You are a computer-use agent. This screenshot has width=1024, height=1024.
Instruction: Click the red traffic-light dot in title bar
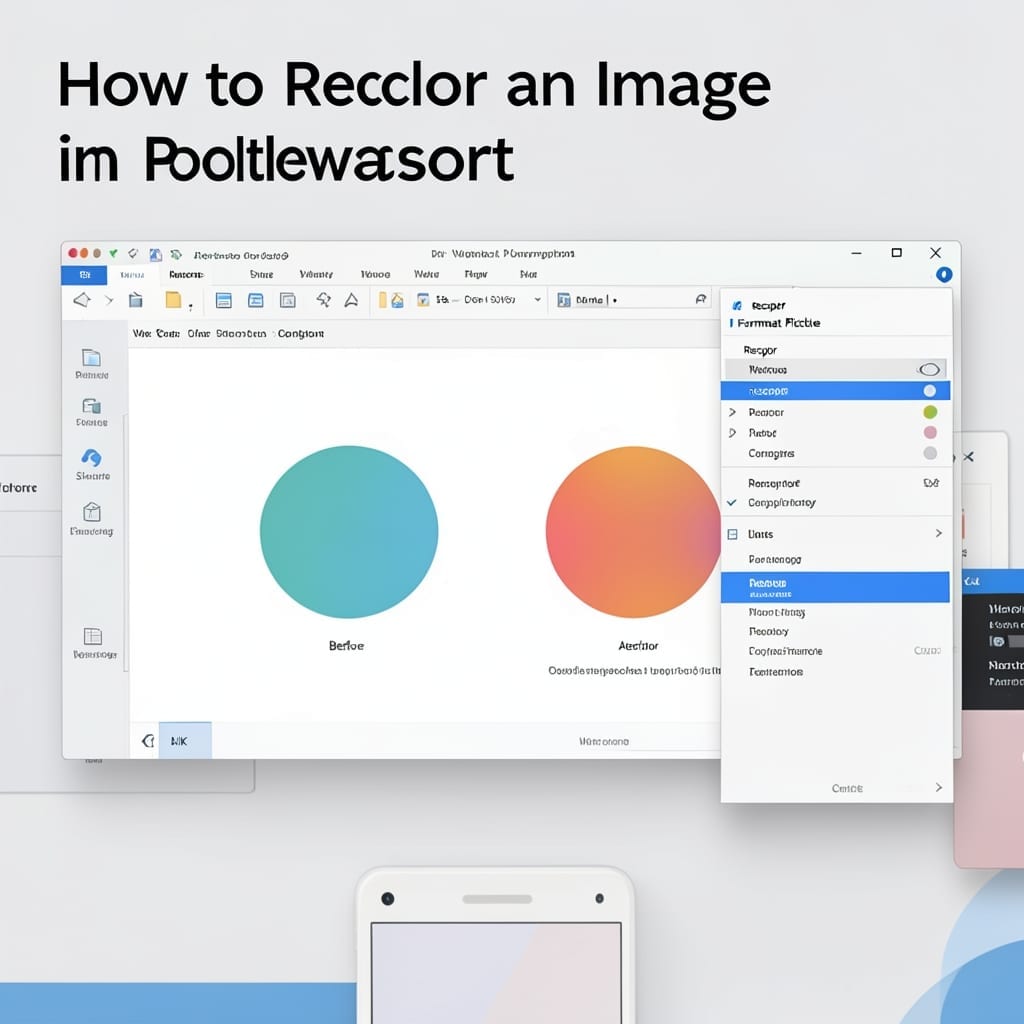click(x=72, y=253)
